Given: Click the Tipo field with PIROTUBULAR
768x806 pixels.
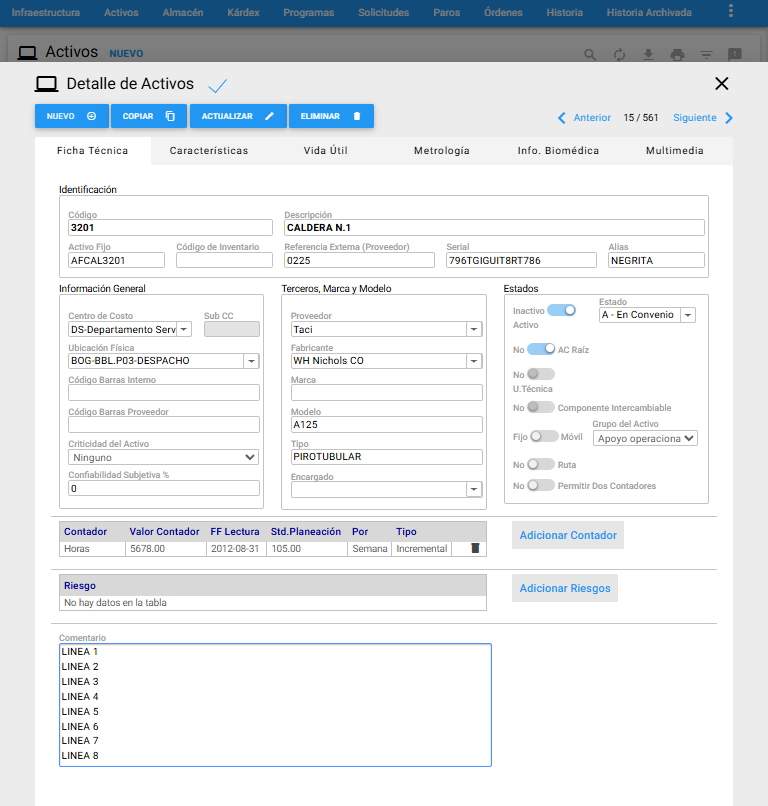Looking at the screenshot, I should tap(387, 456).
